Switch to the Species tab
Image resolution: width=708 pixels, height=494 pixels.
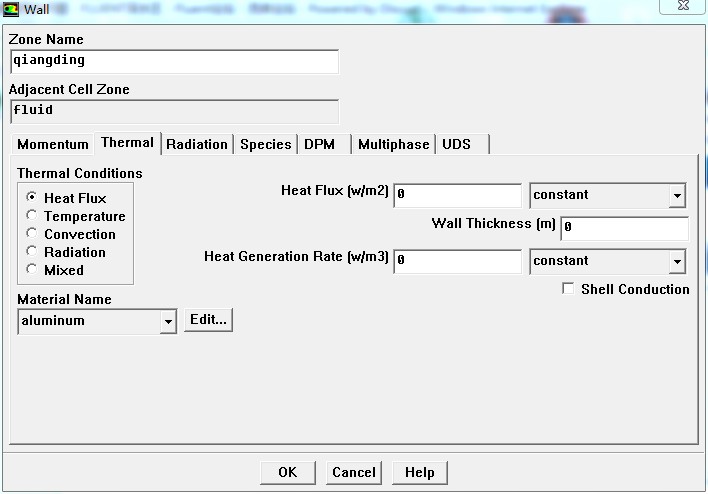pyautogui.click(x=265, y=144)
